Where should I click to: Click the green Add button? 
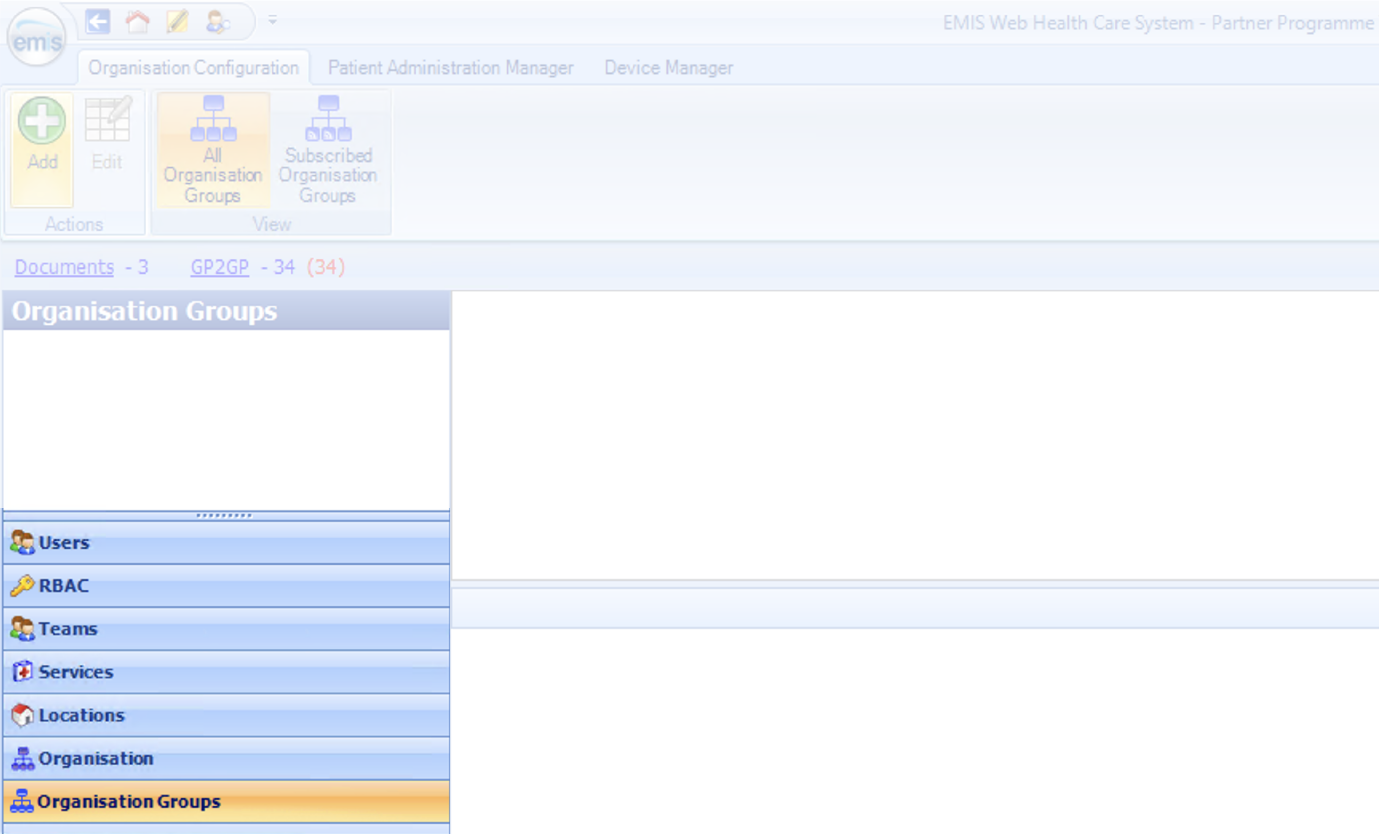pyautogui.click(x=42, y=150)
